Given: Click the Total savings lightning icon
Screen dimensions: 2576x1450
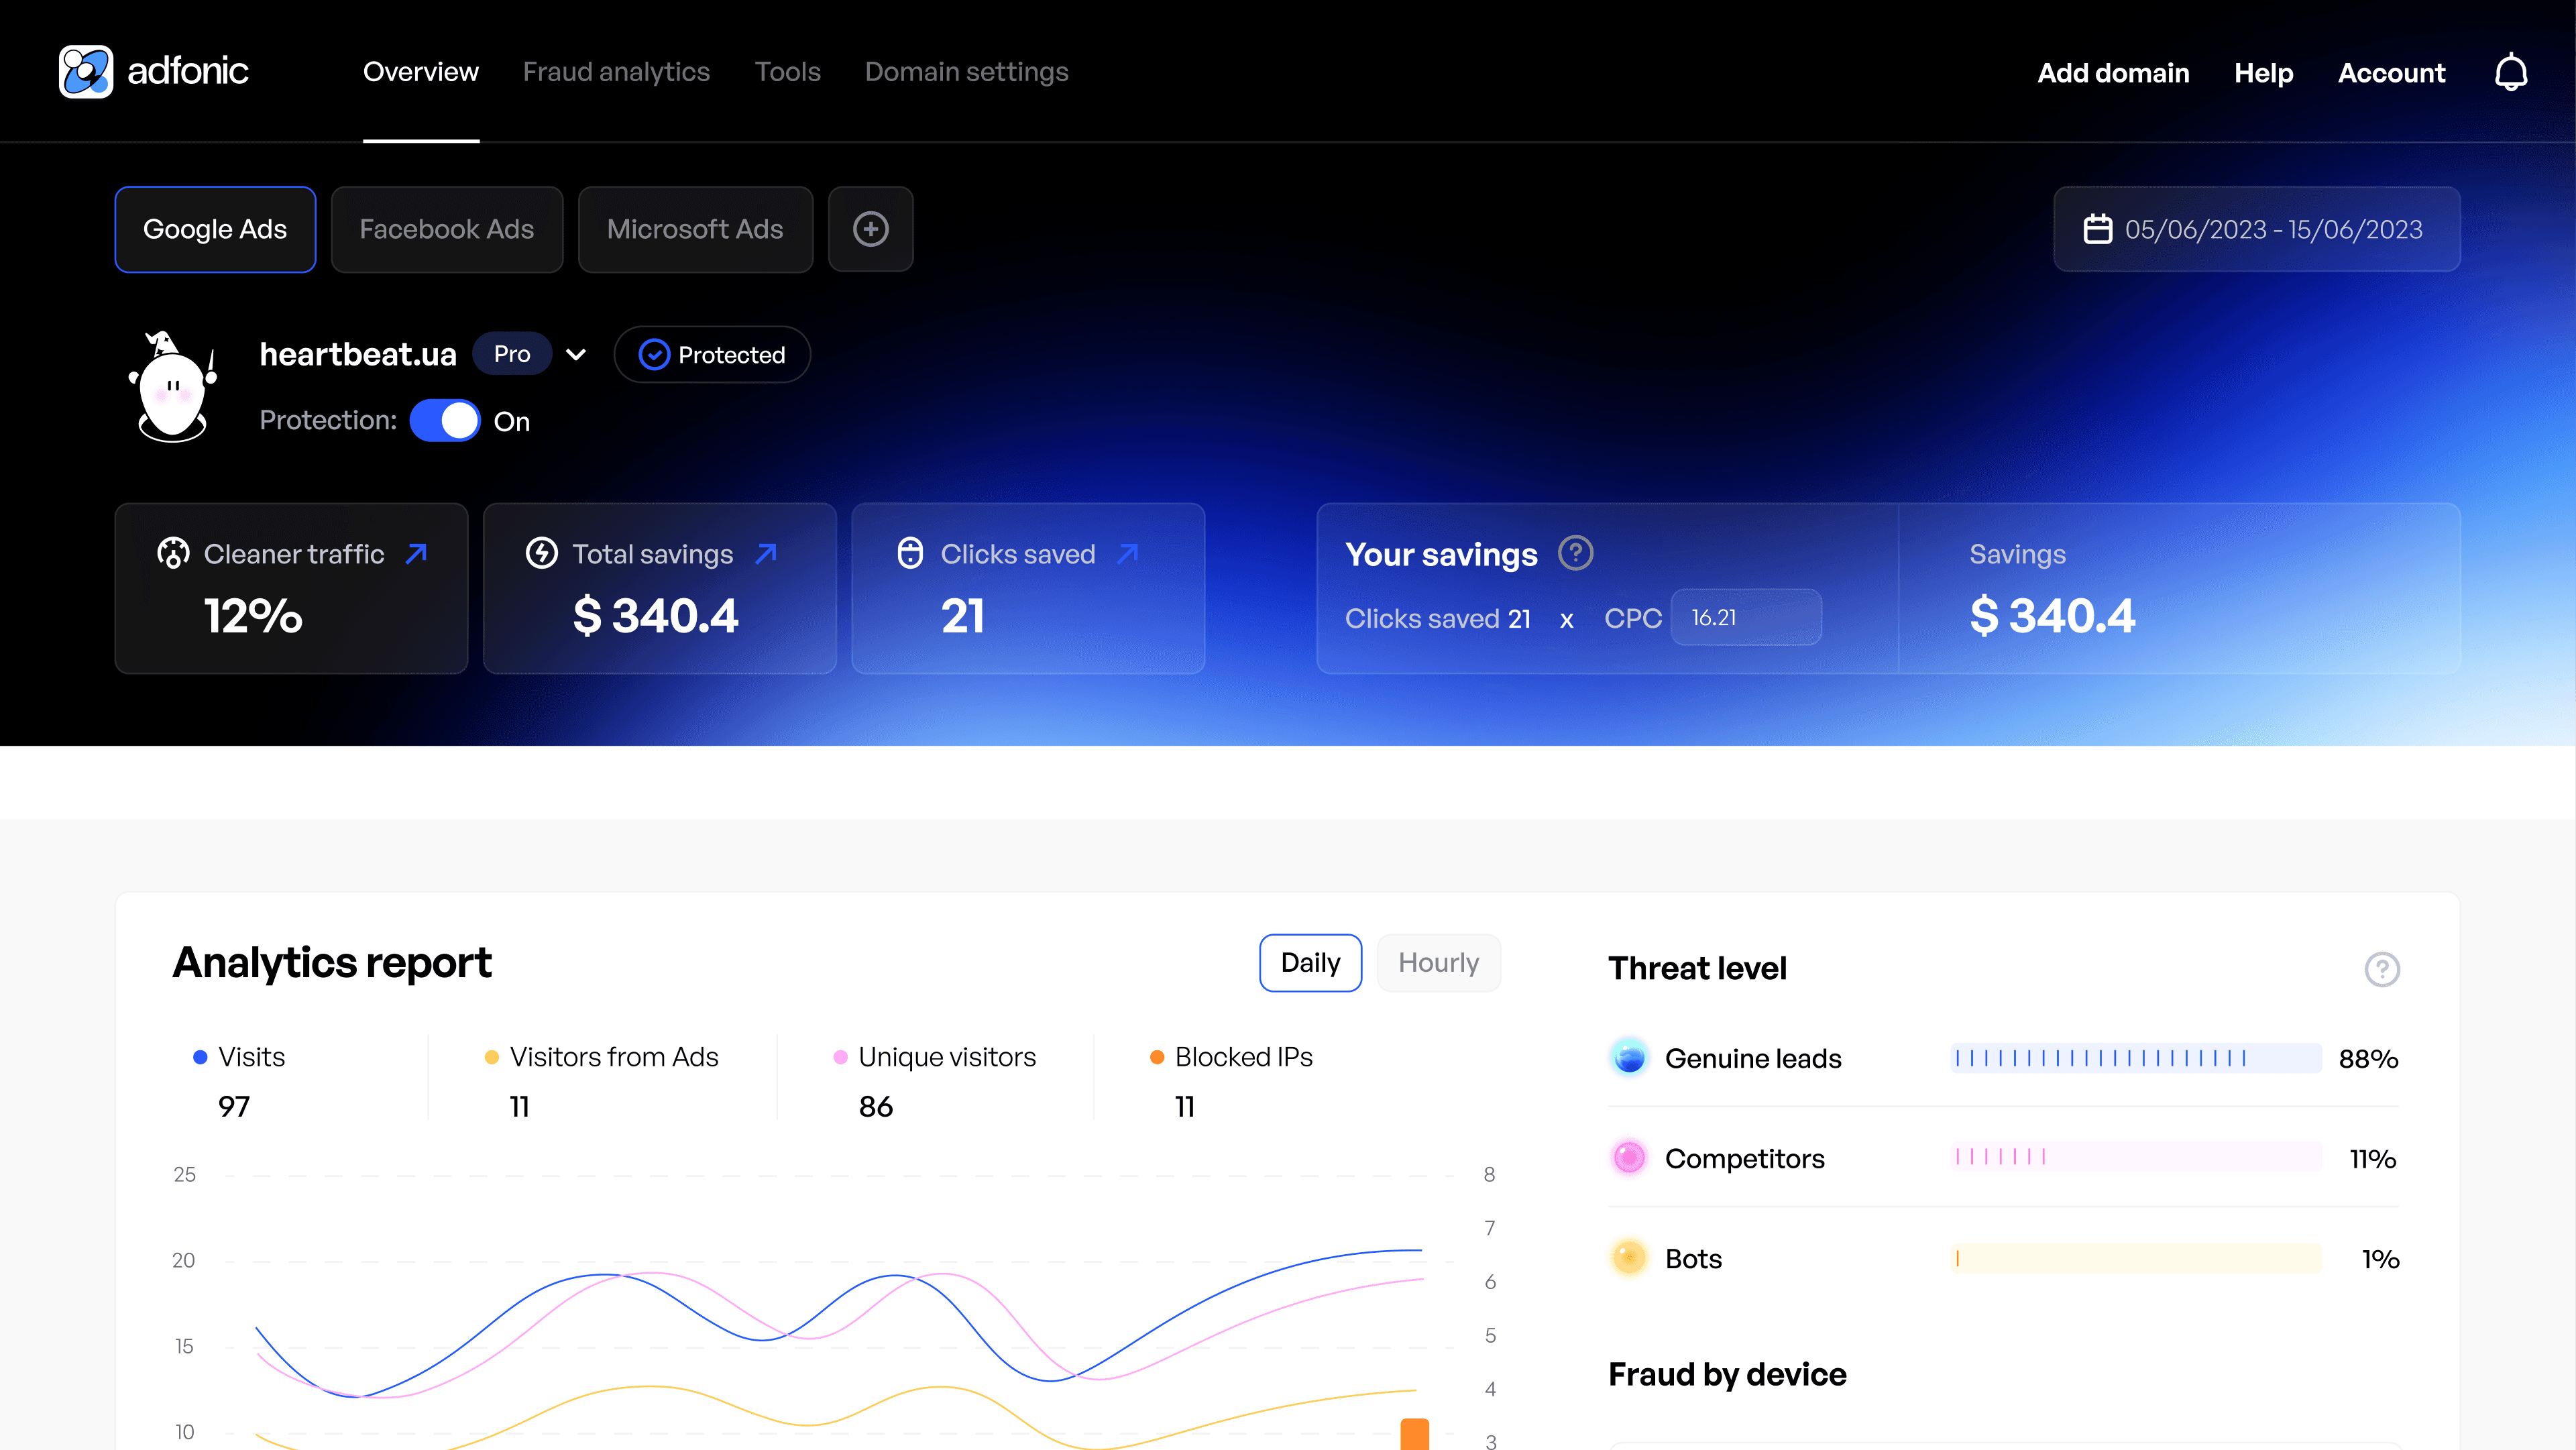Looking at the screenshot, I should [541, 553].
